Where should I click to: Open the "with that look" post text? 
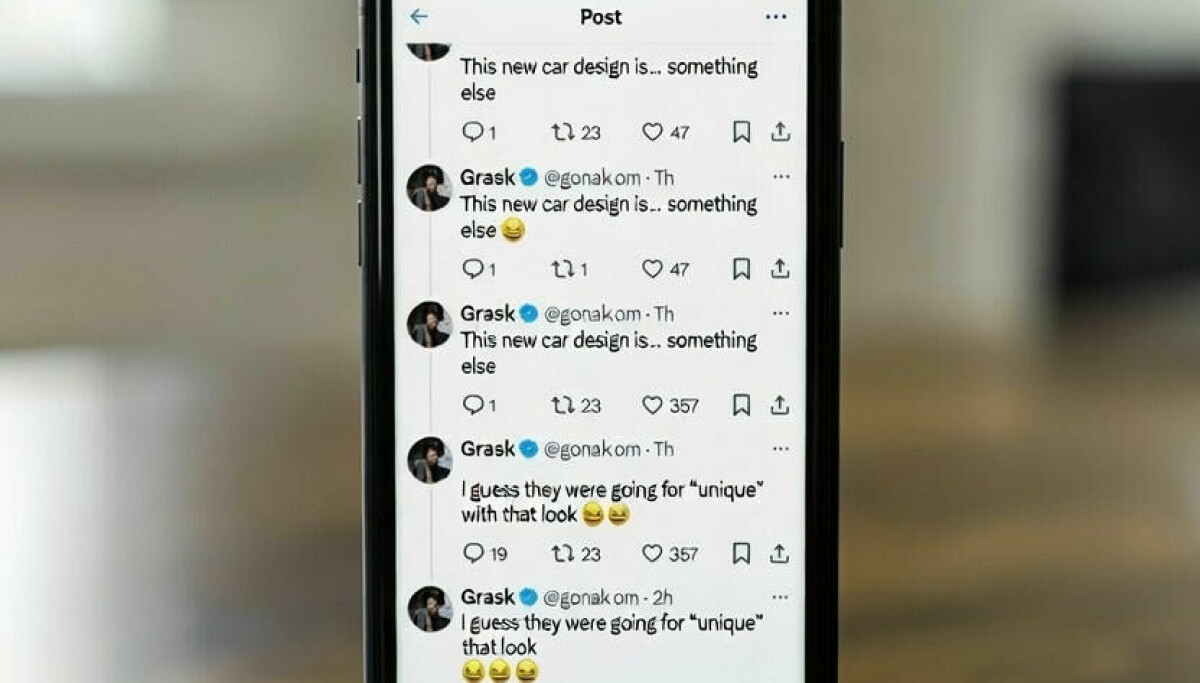click(x=613, y=502)
